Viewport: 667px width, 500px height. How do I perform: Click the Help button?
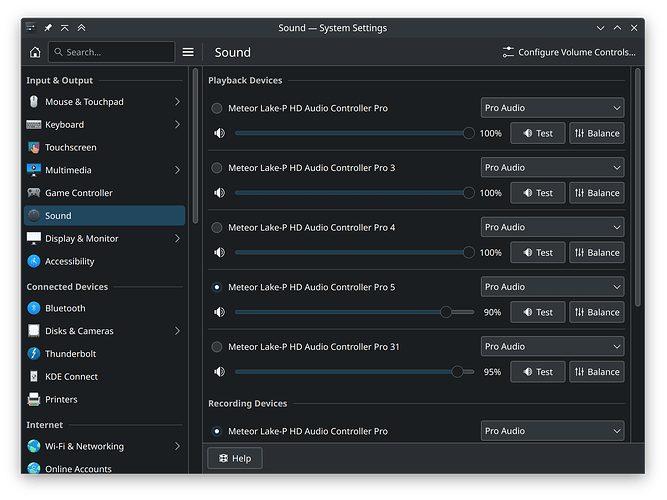click(x=235, y=458)
